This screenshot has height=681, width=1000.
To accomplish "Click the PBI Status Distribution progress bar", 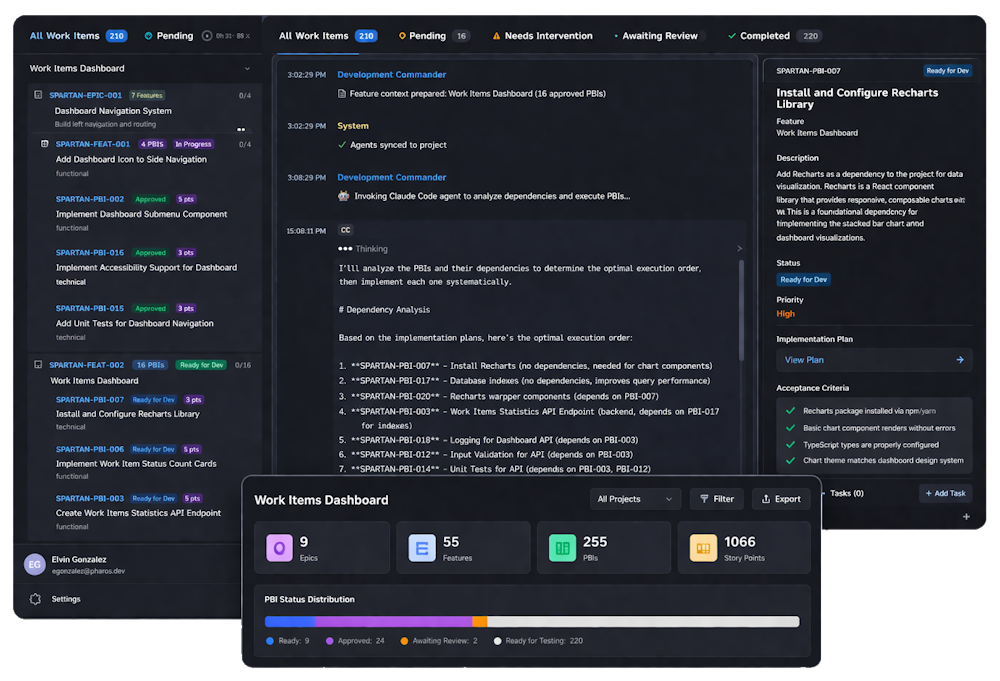I will [x=531, y=621].
